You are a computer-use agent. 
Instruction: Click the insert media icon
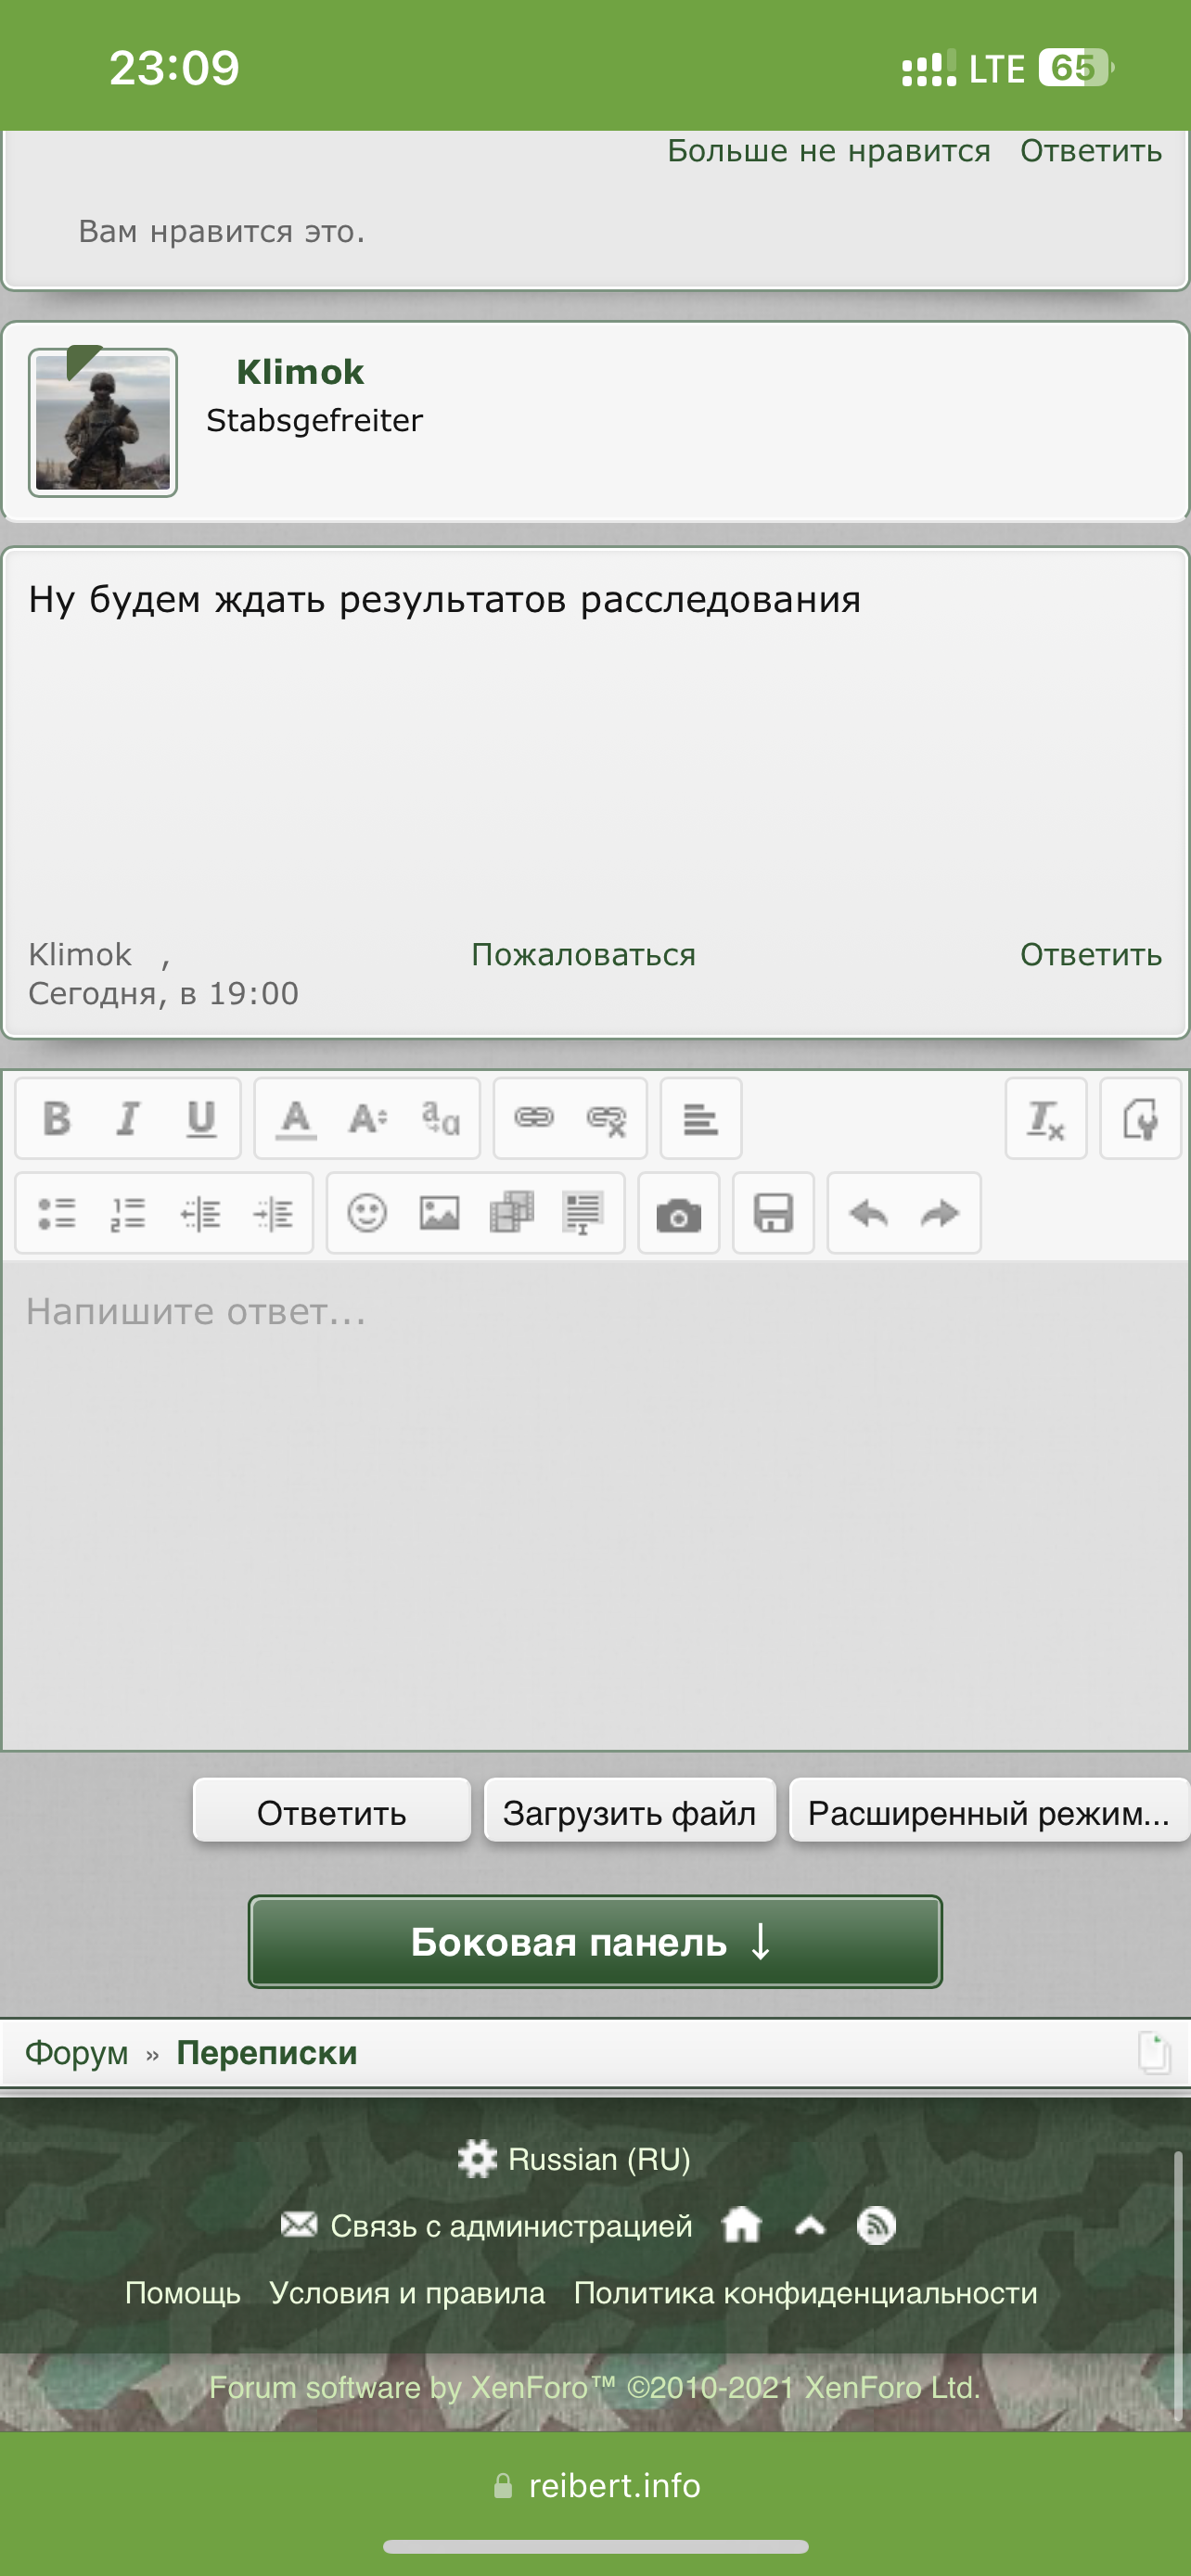(511, 1213)
